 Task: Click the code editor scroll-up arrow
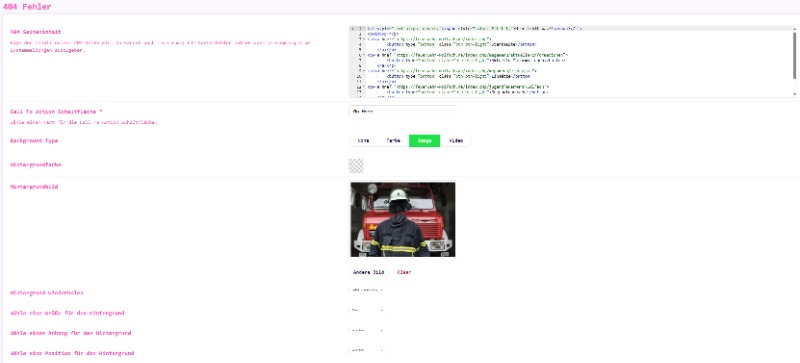(x=794, y=29)
